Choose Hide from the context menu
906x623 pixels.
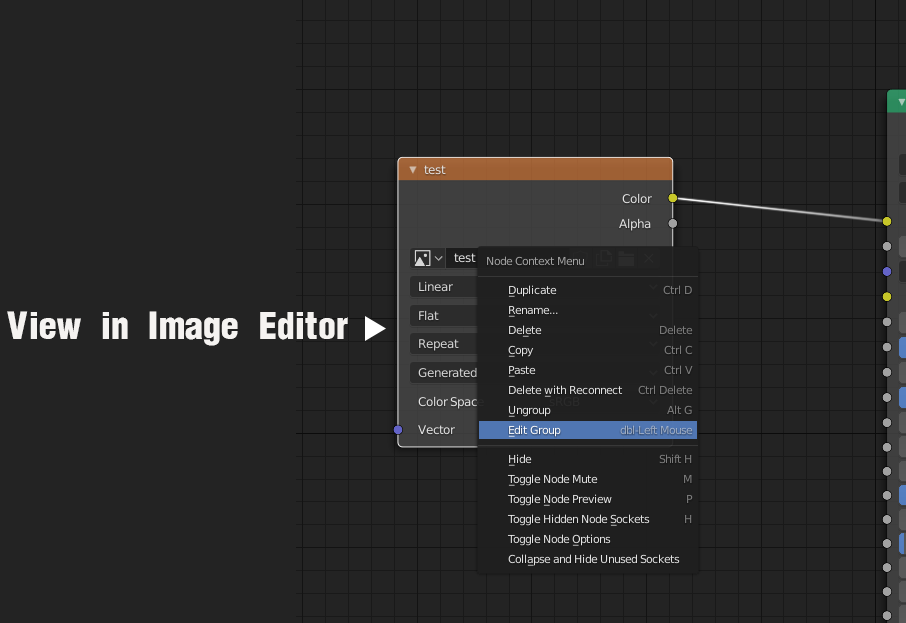pos(588,459)
